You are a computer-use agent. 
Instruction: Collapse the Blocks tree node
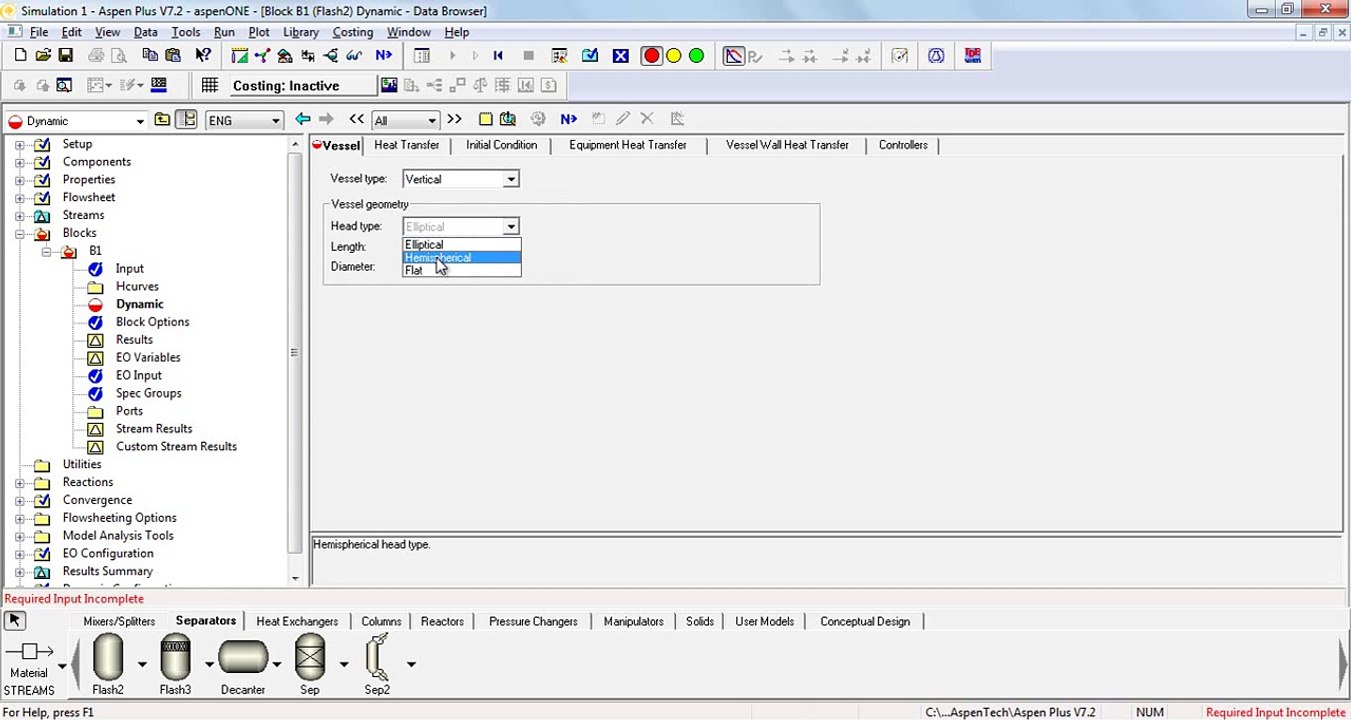(19, 233)
